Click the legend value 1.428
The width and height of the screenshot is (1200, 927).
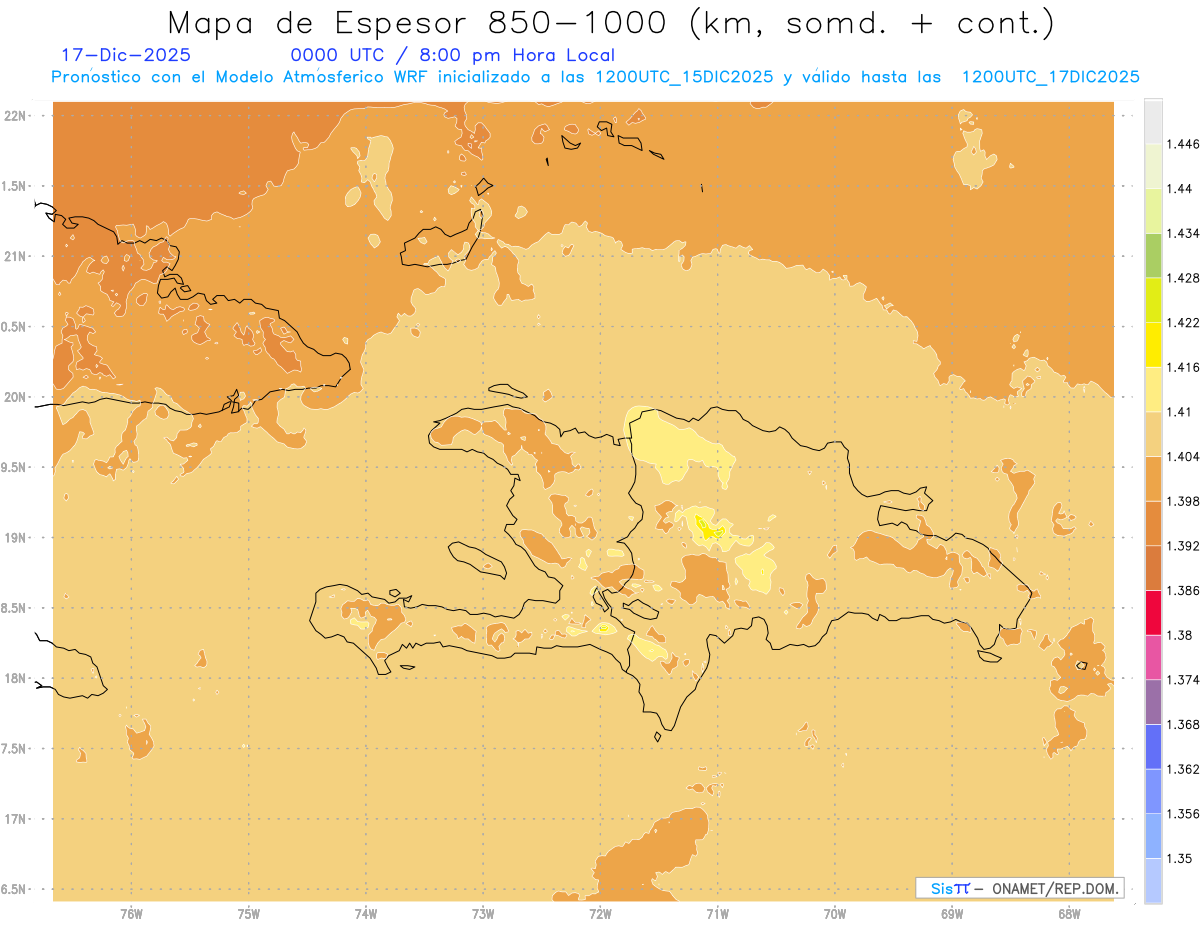[x=1184, y=278]
